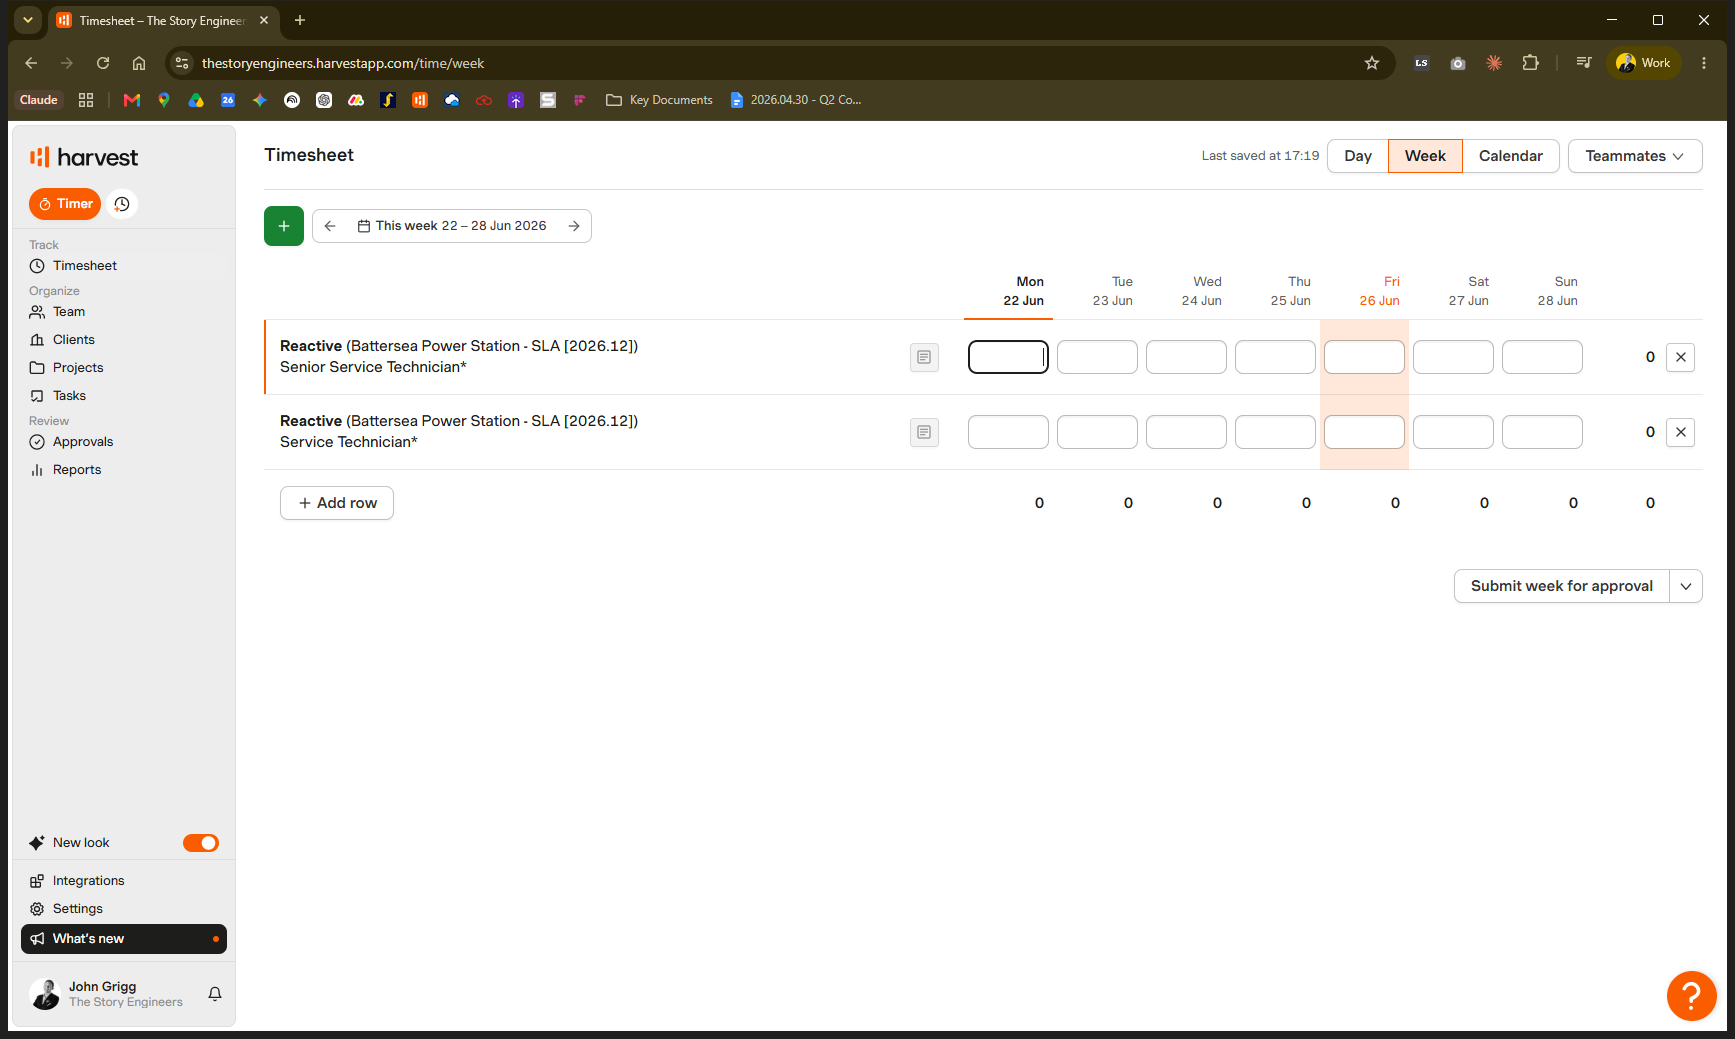Open the This week date picker
Viewport: 1735px width, 1039px height.
click(x=452, y=226)
